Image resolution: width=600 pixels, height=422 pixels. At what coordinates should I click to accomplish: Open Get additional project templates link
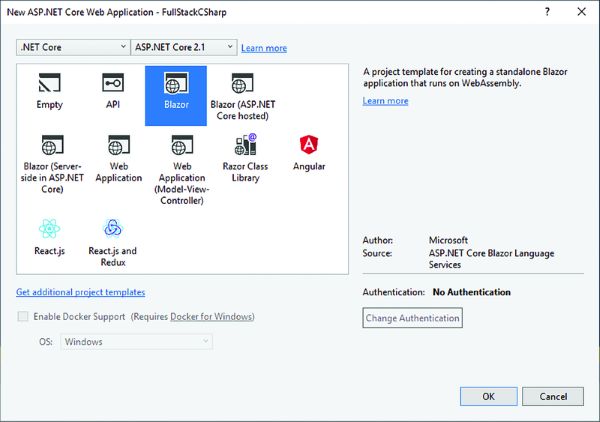[x=81, y=292]
